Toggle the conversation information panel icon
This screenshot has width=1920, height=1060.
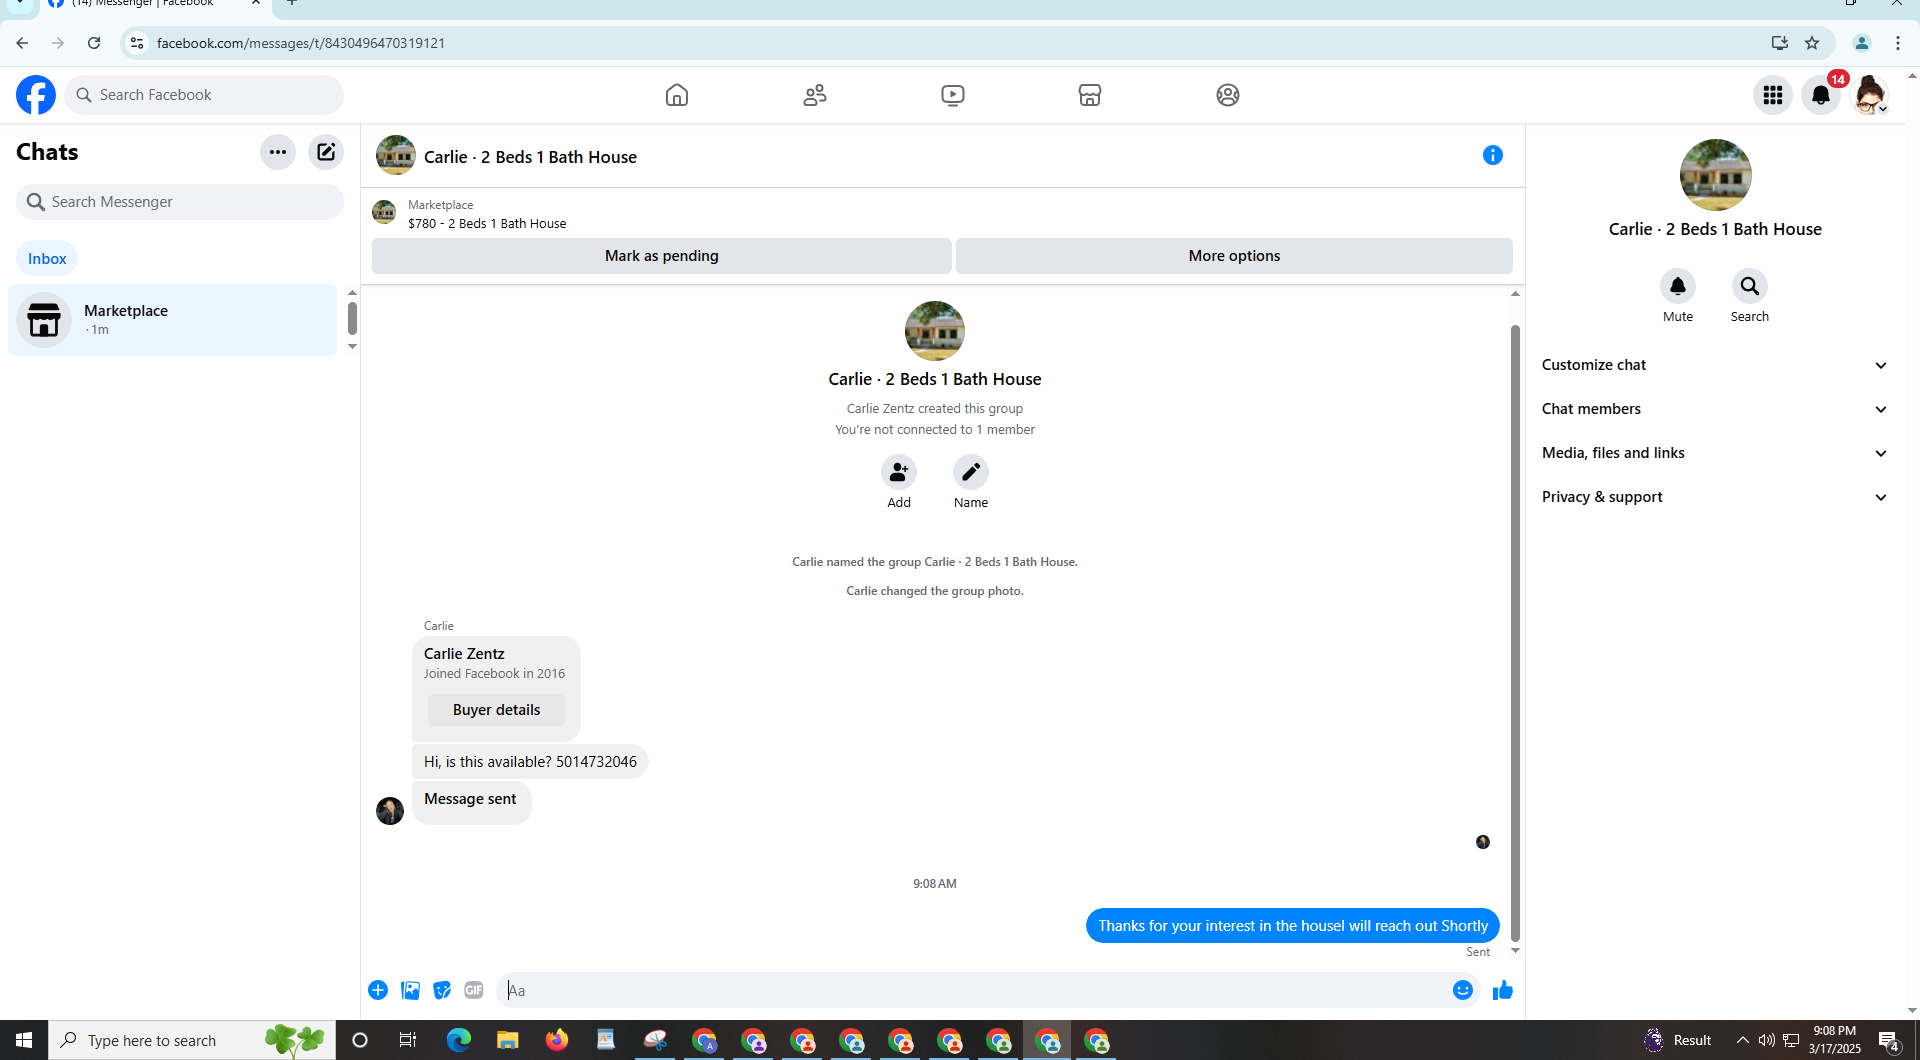[x=1493, y=155]
